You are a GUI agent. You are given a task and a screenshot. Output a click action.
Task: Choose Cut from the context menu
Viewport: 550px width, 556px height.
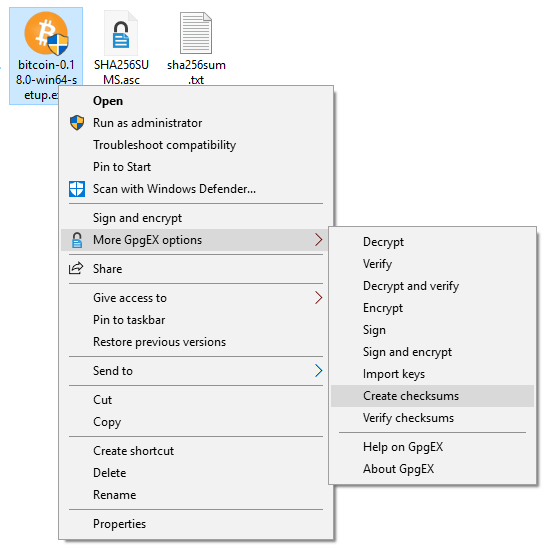pos(196,400)
